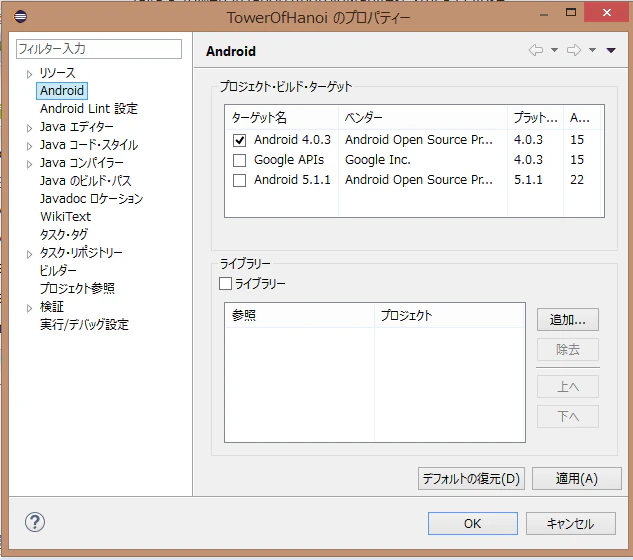
Task: Click the 除去 button
Action: click(x=568, y=350)
